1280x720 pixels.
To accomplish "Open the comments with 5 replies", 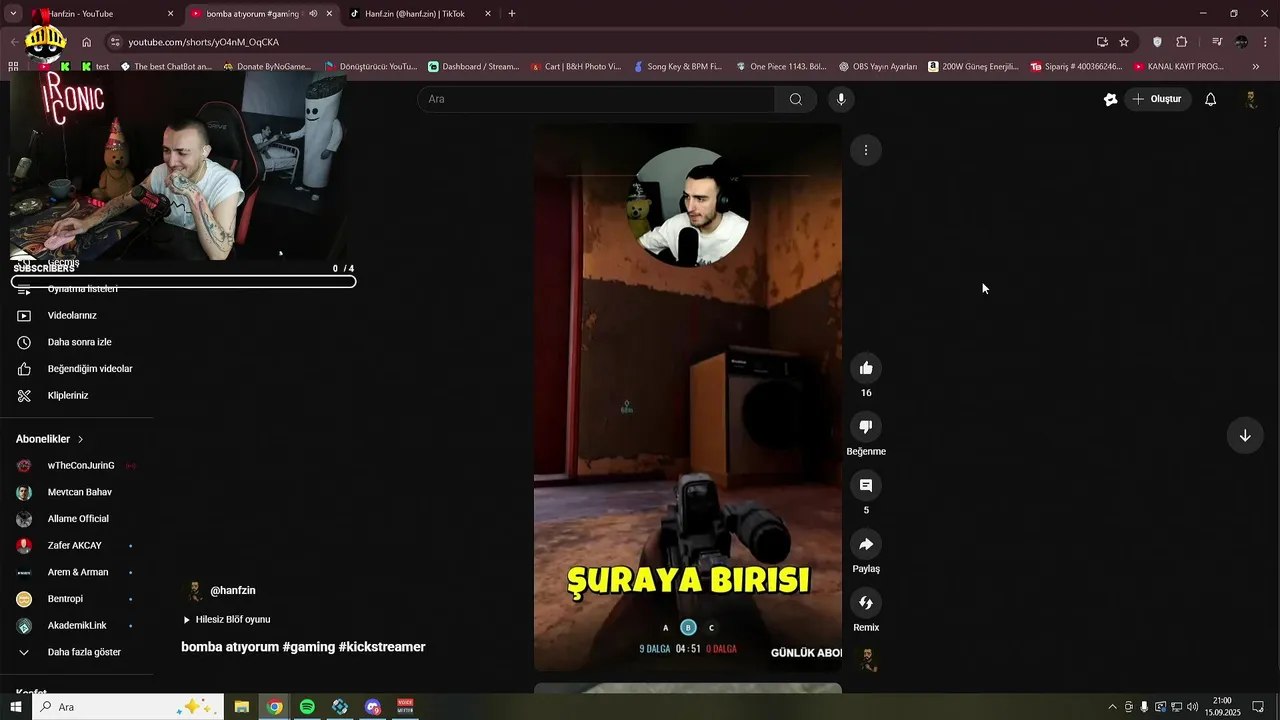I will 866,485.
